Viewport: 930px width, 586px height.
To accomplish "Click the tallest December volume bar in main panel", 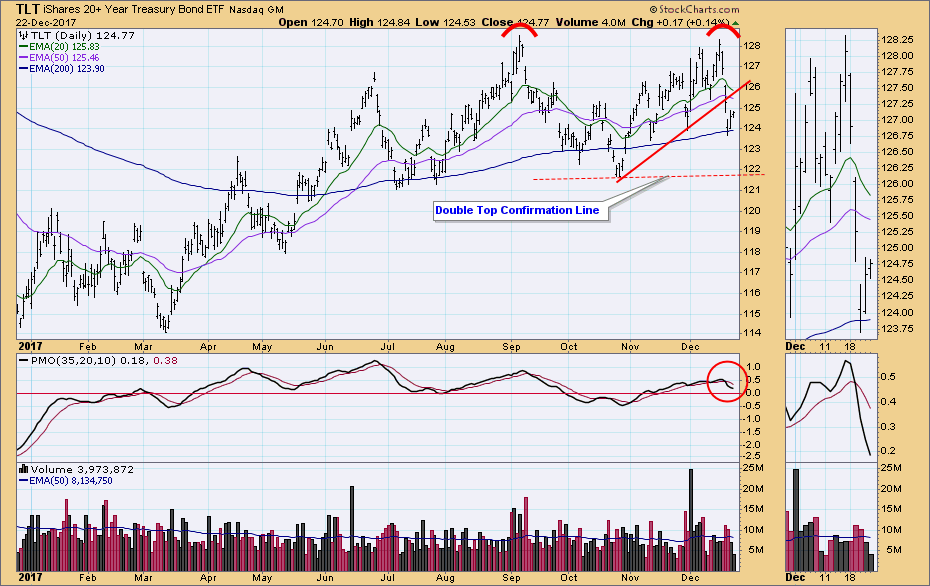I will [690, 520].
